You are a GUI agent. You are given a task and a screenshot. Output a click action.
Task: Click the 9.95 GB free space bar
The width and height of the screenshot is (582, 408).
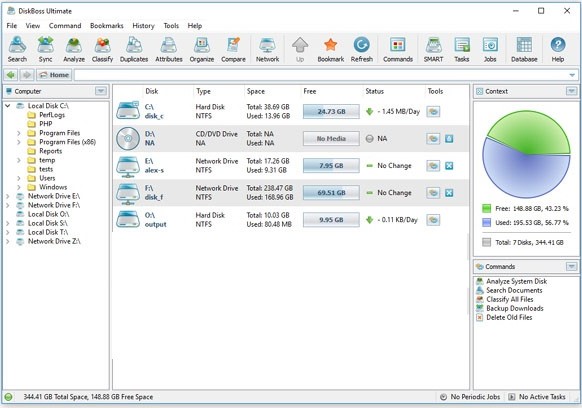331,220
